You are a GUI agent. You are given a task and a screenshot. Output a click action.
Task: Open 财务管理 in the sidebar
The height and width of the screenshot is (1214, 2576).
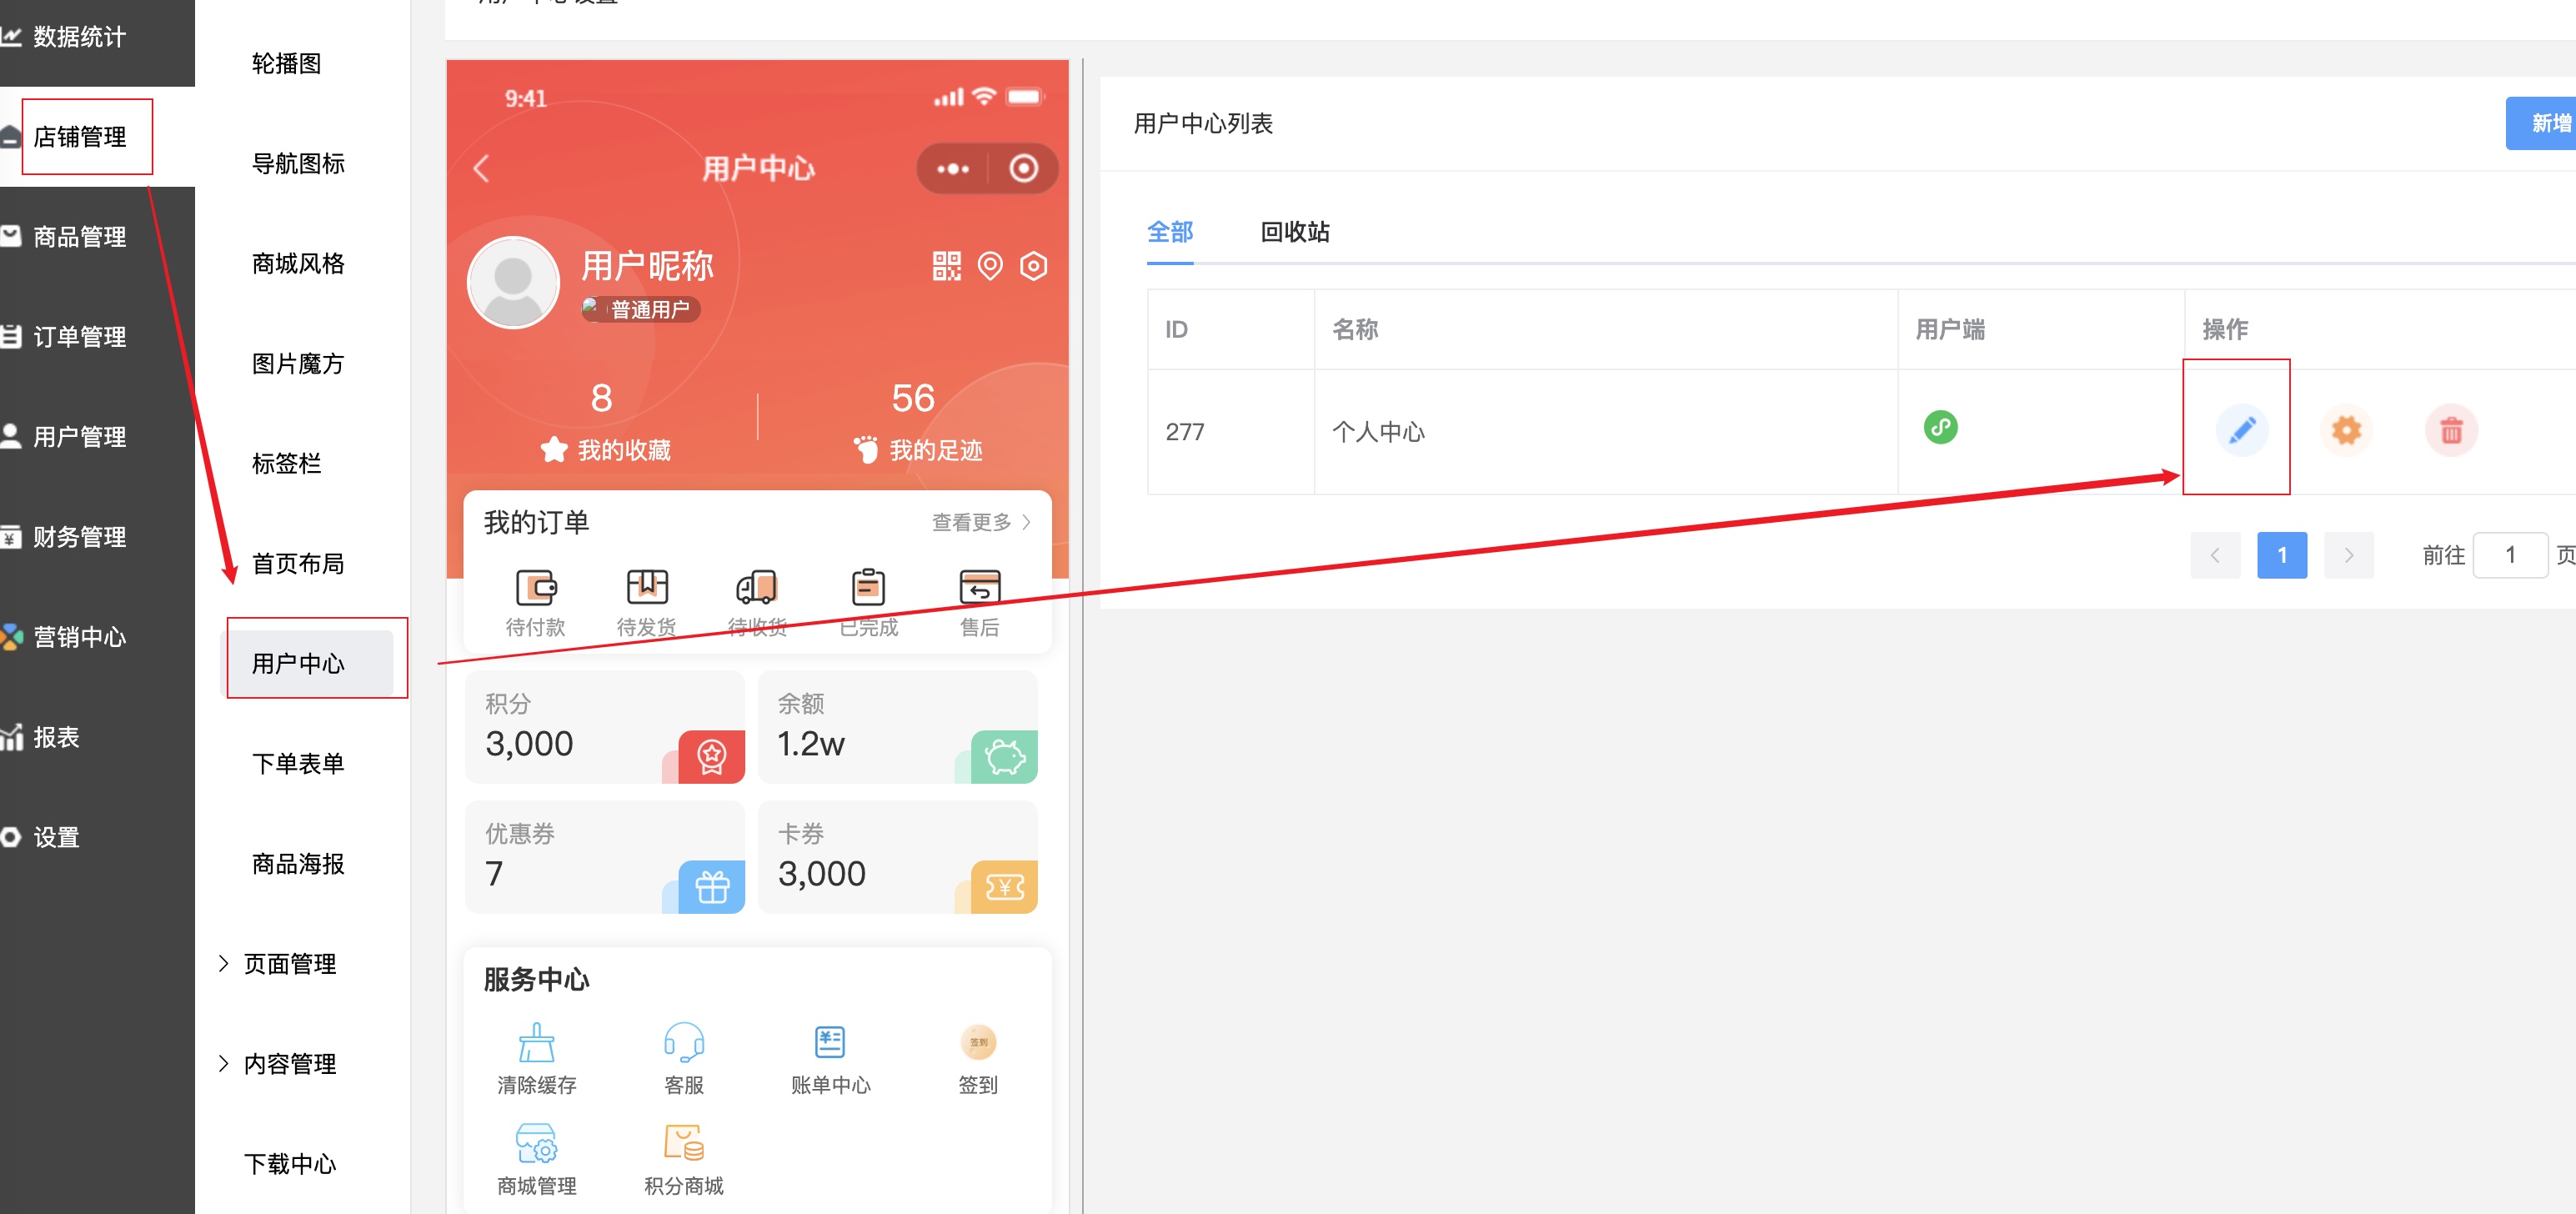coord(80,537)
